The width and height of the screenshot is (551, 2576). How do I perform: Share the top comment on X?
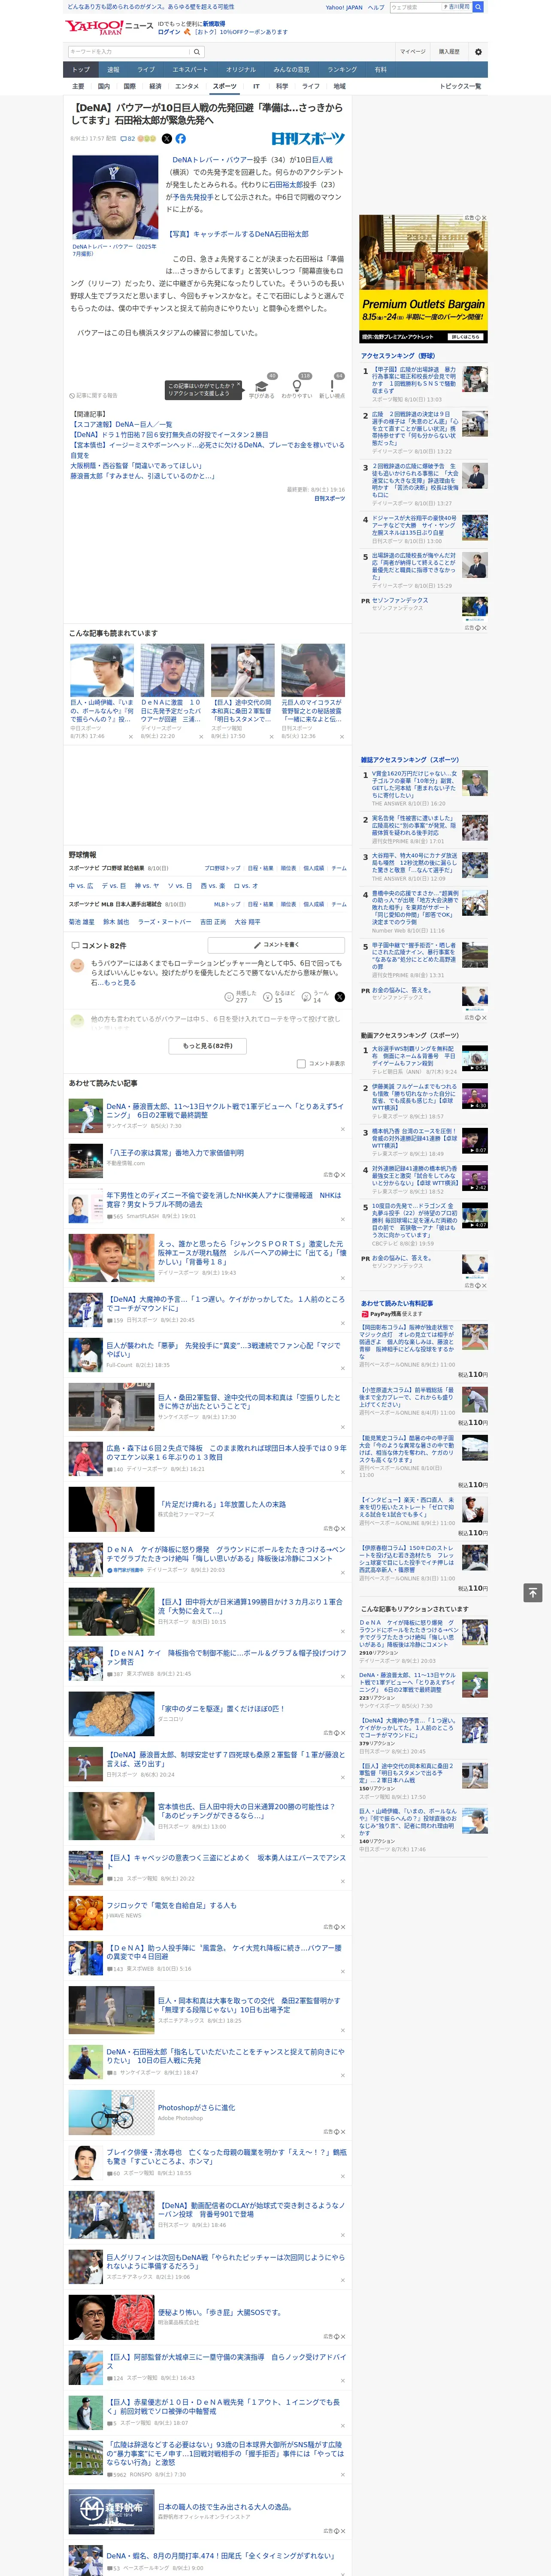(339, 996)
